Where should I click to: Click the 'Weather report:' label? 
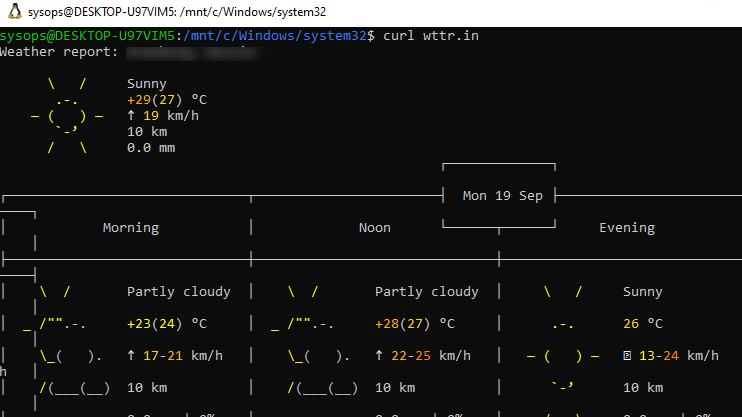59,52
